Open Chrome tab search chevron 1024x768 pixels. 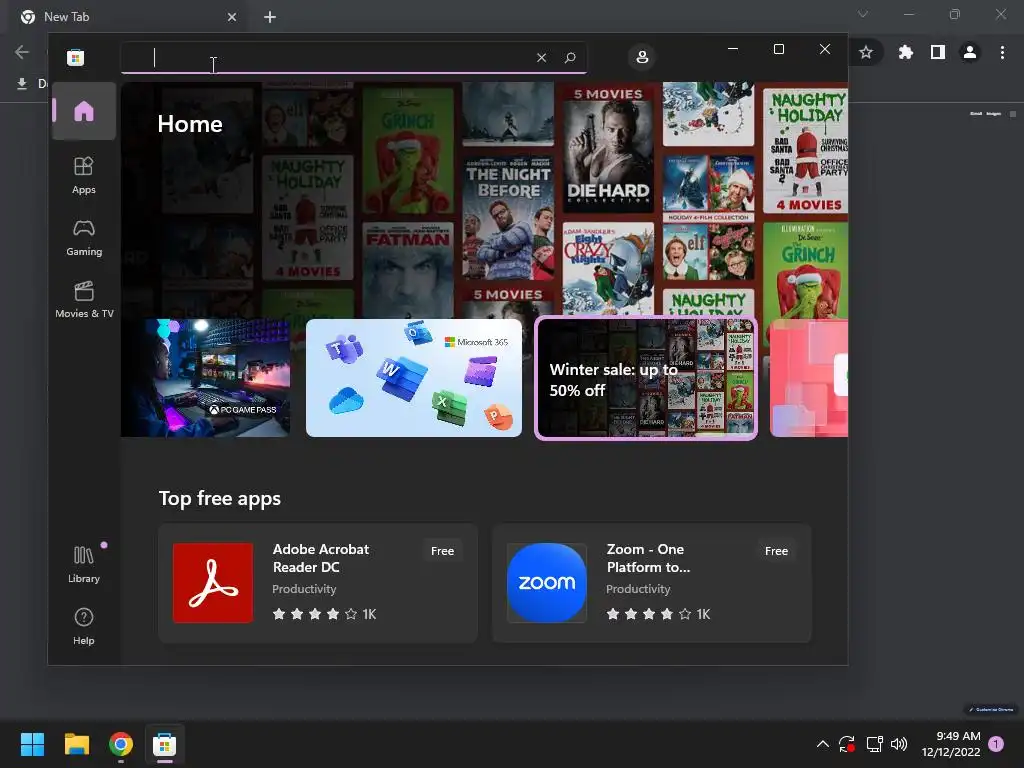pos(863,14)
